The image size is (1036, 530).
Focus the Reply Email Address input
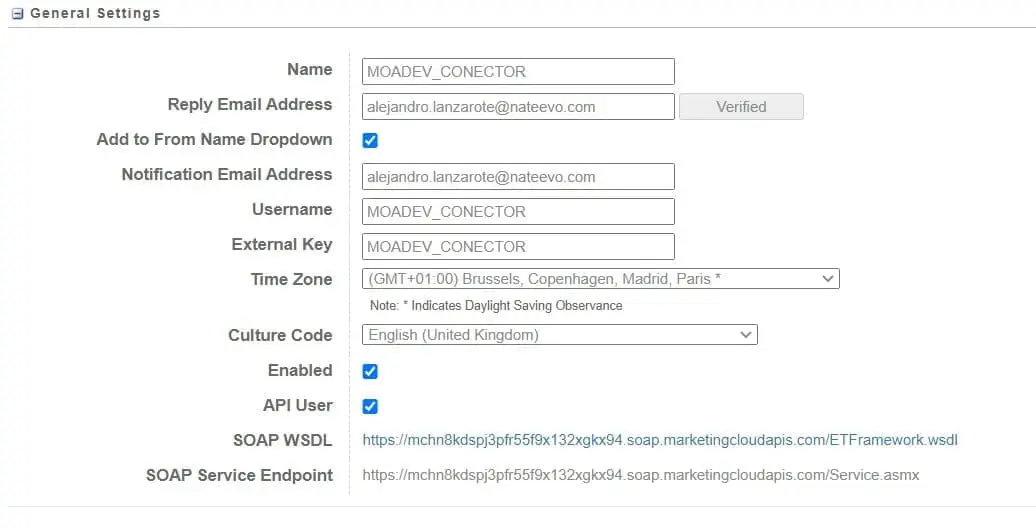click(x=518, y=106)
